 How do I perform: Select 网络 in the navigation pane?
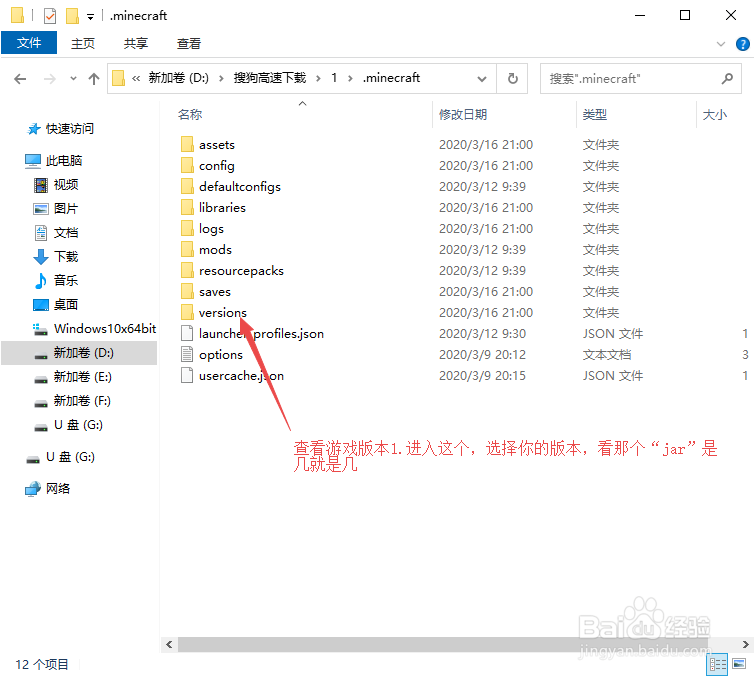click(x=58, y=488)
